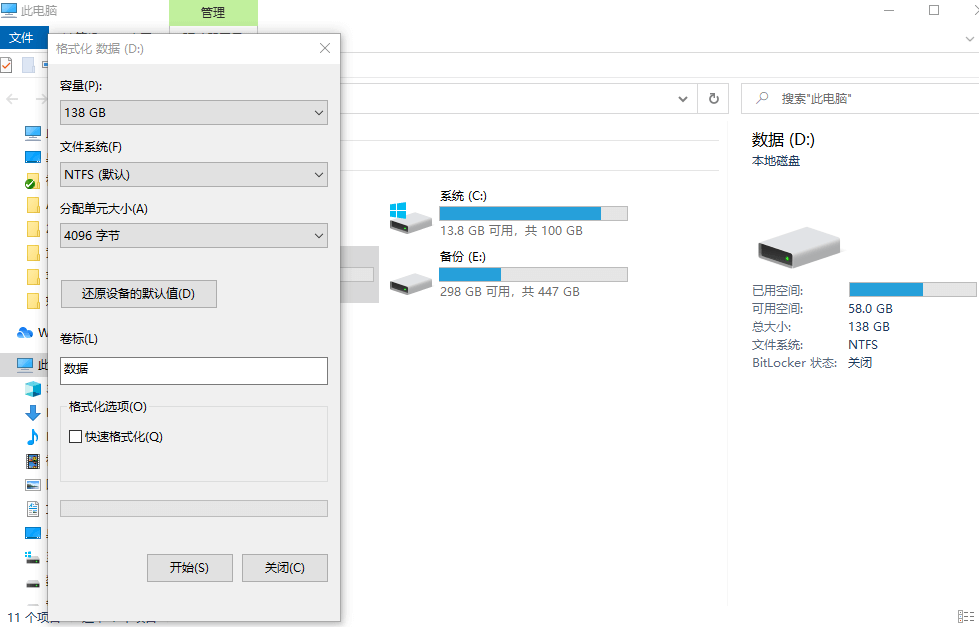Click the BitLocker status value 关闭
979x627 pixels.
[860, 363]
